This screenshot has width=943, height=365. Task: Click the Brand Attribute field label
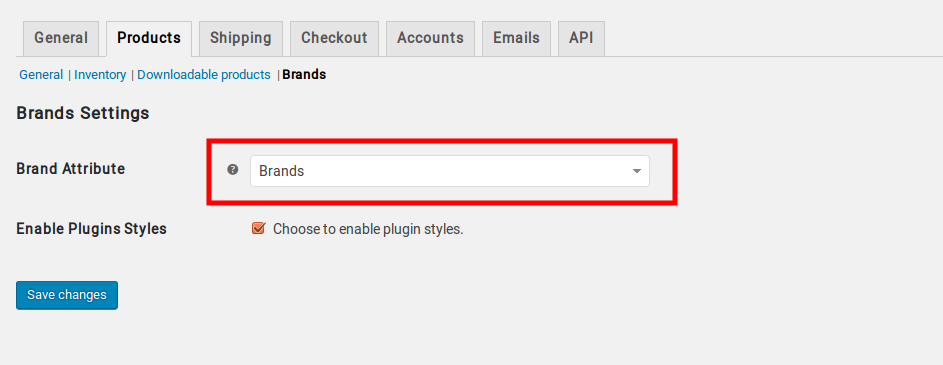71,169
